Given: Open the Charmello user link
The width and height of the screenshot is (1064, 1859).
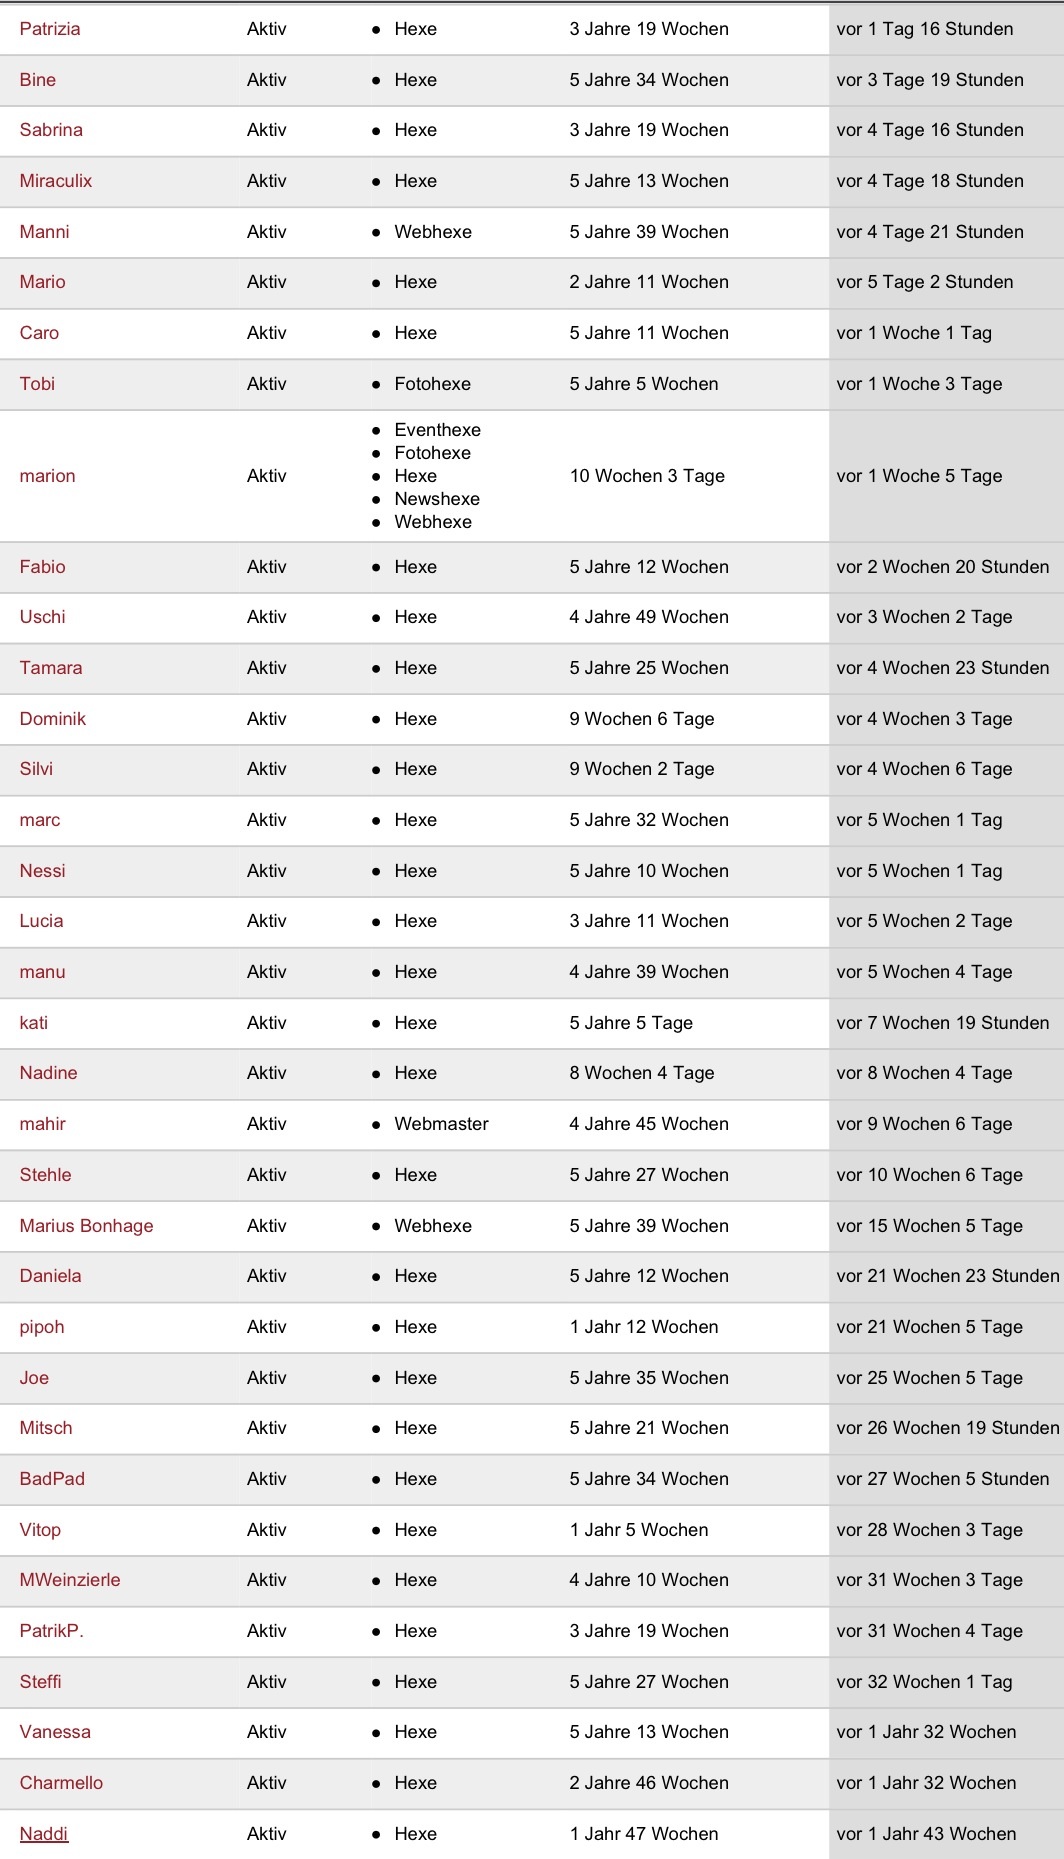Looking at the screenshot, I should pyautogui.click(x=61, y=1783).
